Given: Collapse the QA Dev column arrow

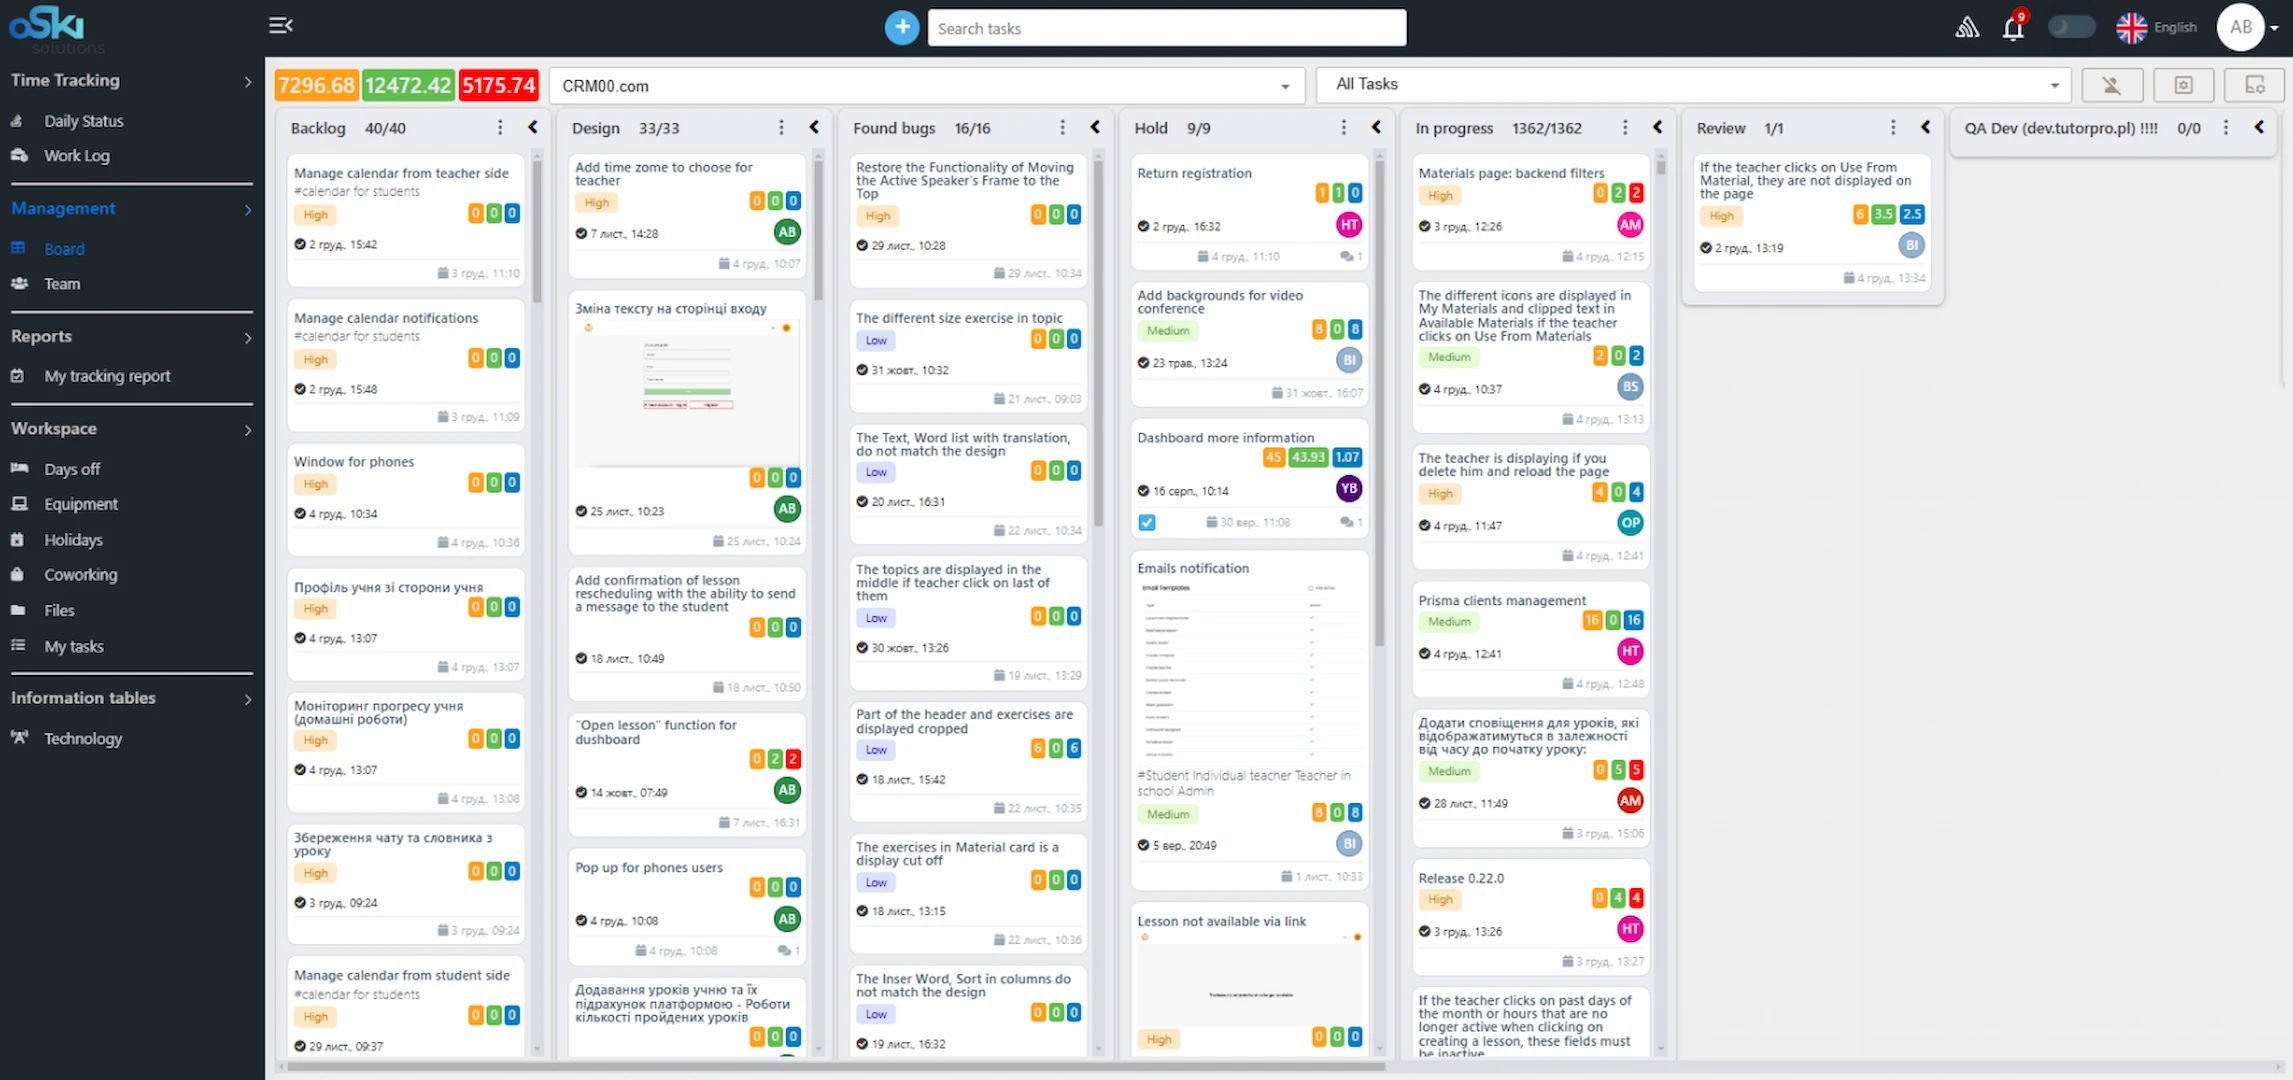Looking at the screenshot, I should pos(2259,127).
